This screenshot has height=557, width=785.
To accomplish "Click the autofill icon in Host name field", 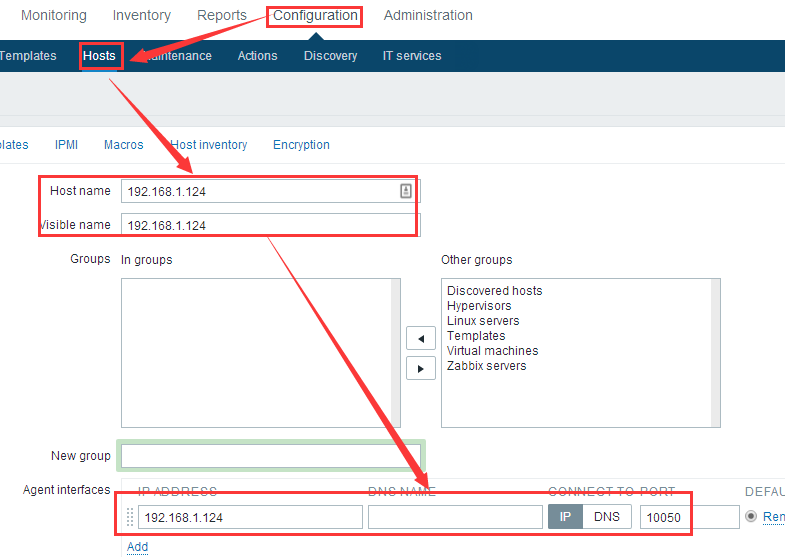I will pyautogui.click(x=406, y=191).
